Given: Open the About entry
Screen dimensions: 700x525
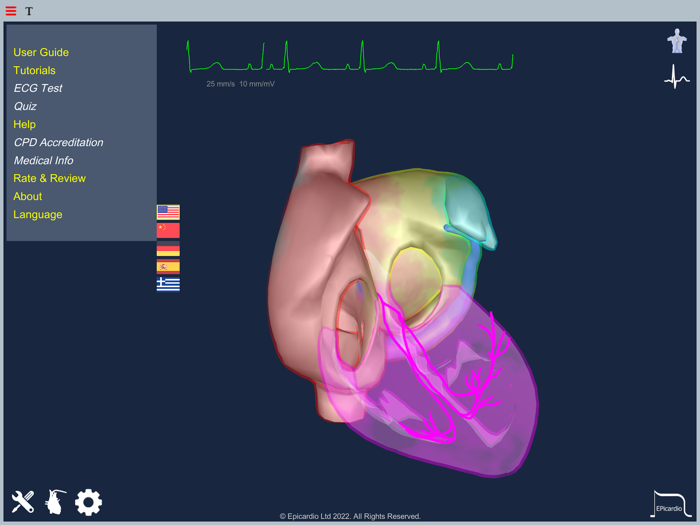Looking at the screenshot, I should (28, 196).
